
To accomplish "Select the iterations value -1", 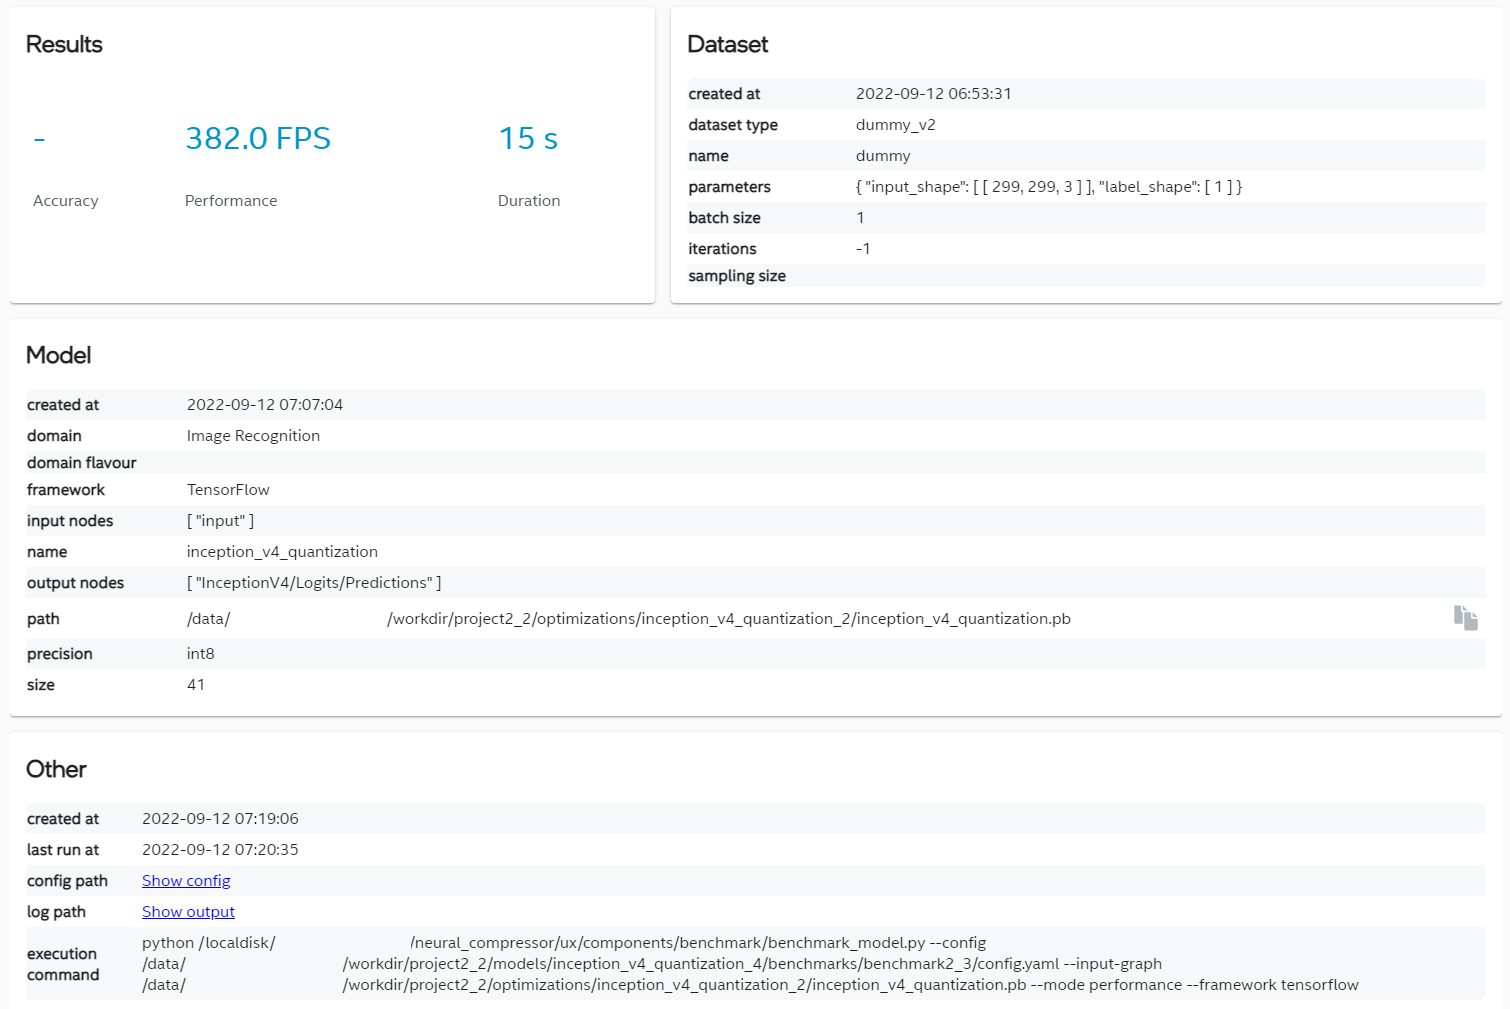I will 863,248.
